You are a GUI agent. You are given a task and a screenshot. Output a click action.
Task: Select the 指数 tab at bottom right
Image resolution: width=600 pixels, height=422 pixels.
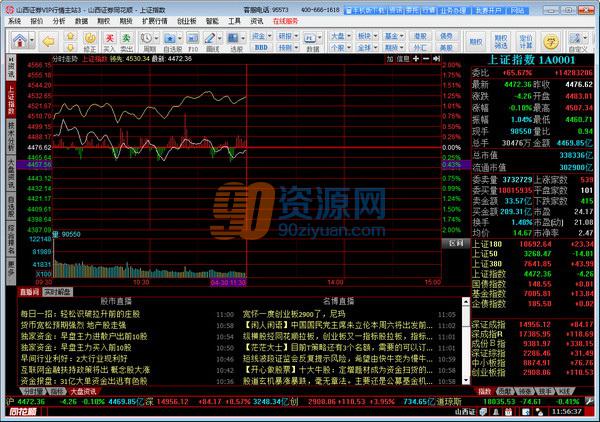point(484,391)
